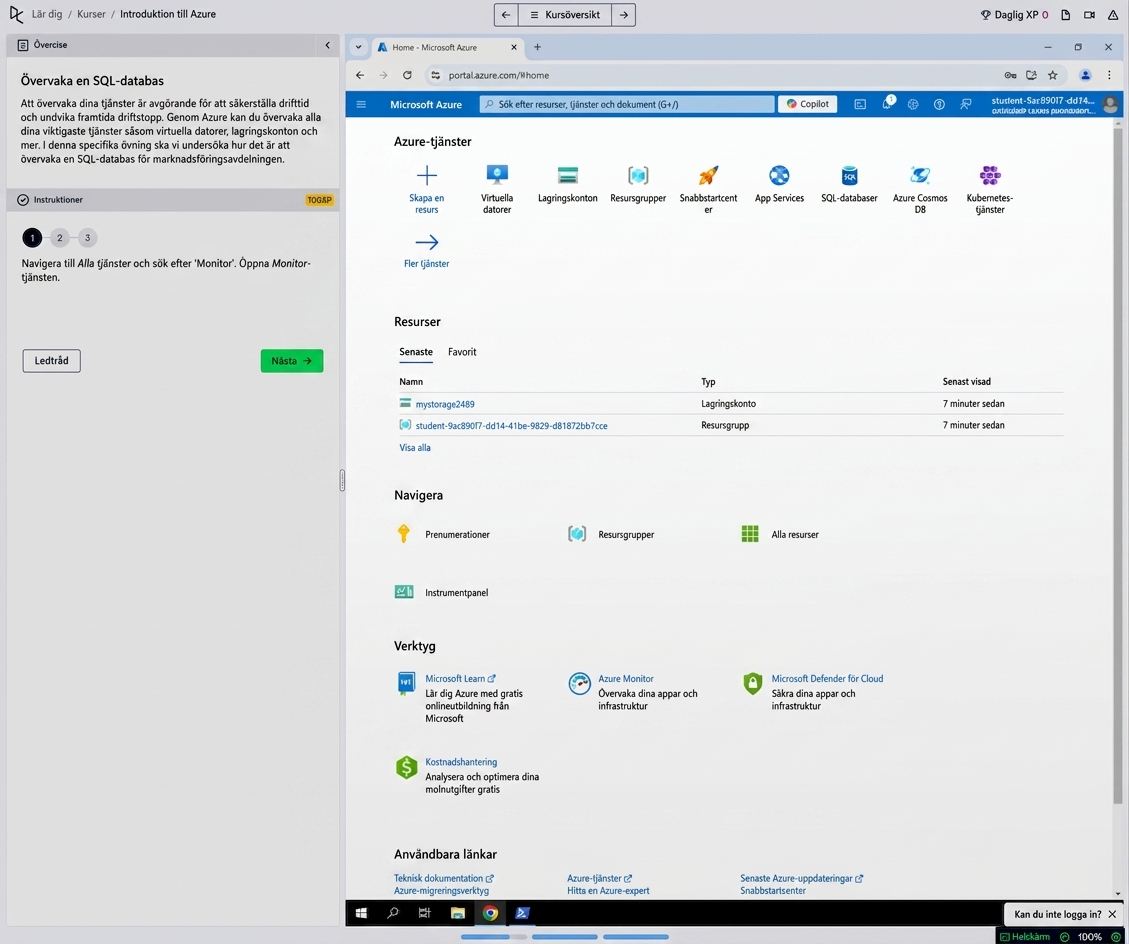Open mystorage2489 resource link
Image resolution: width=1129 pixels, height=944 pixels.
[445, 404]
